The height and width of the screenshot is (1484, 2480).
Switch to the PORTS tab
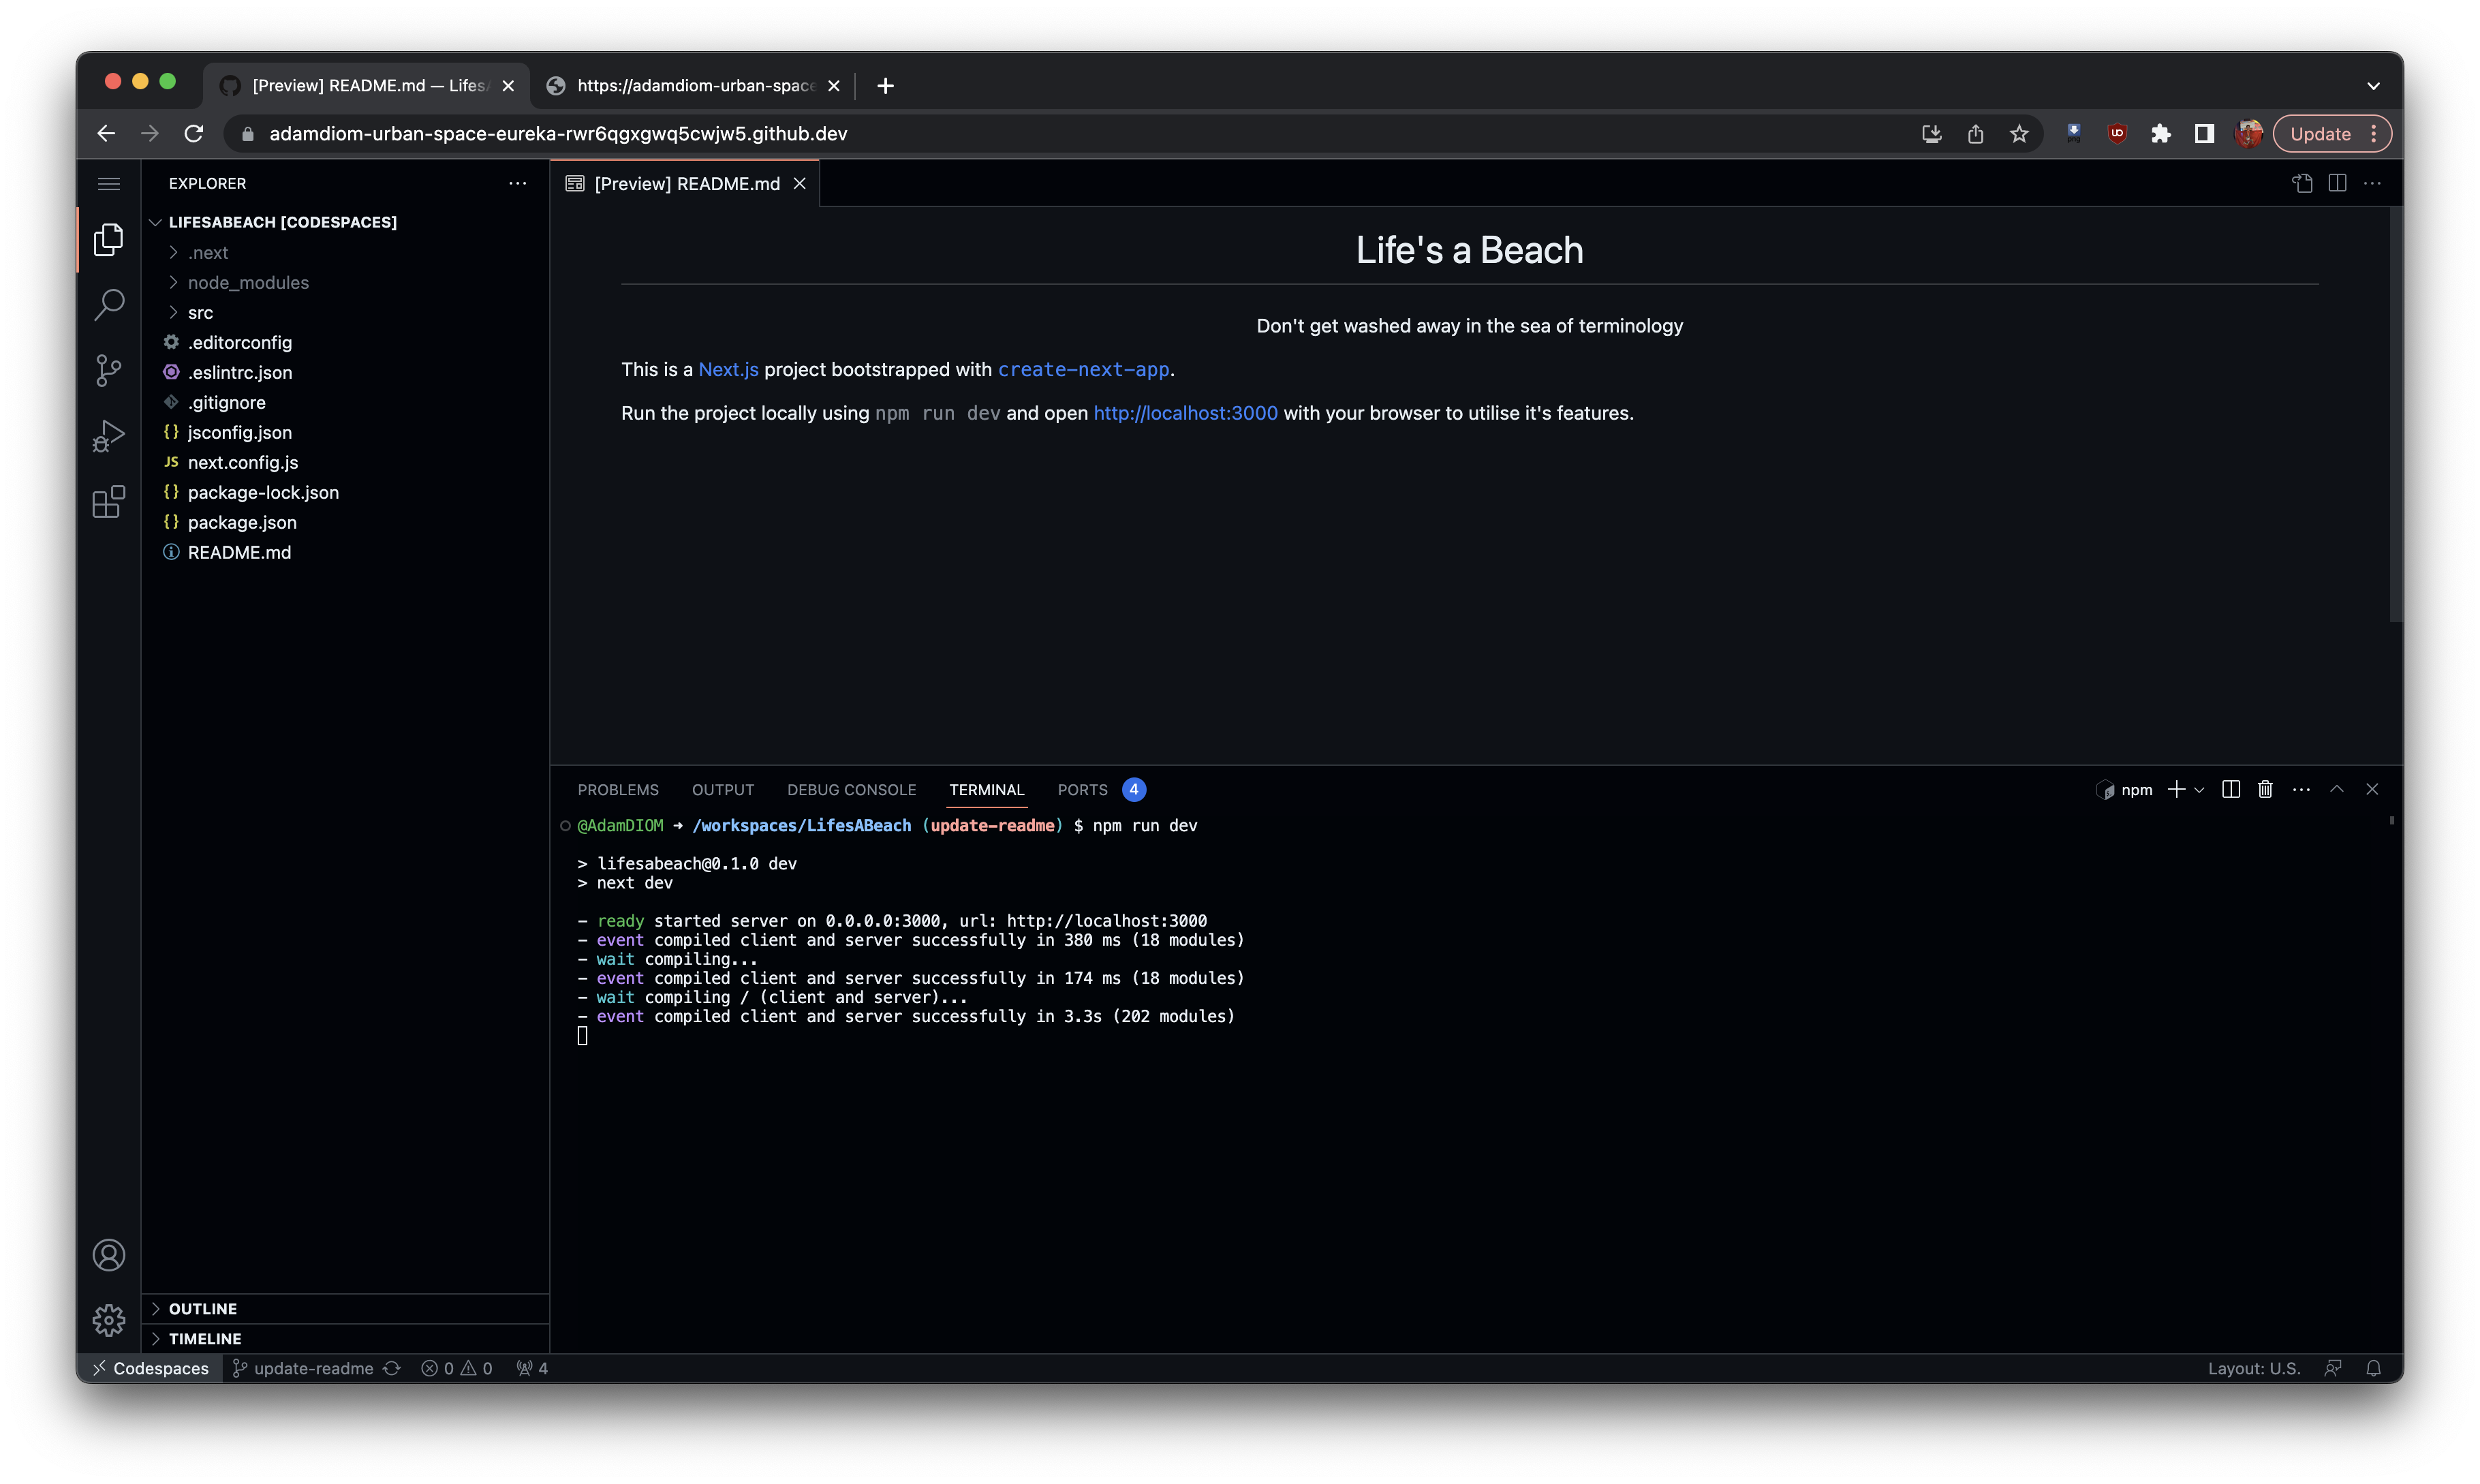coord(1082,790)
